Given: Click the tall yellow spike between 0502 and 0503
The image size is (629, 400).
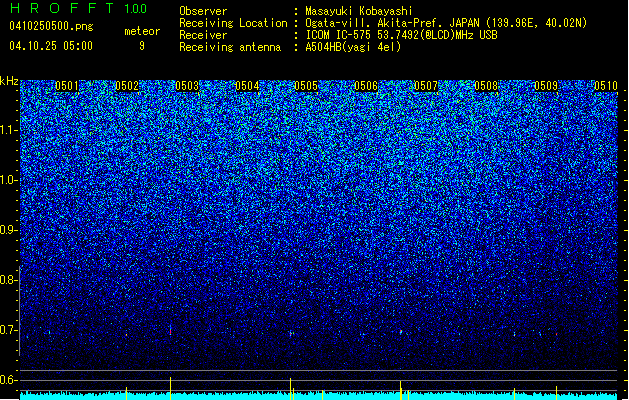Looking at the screenshot, I should [x=170, y=388].
